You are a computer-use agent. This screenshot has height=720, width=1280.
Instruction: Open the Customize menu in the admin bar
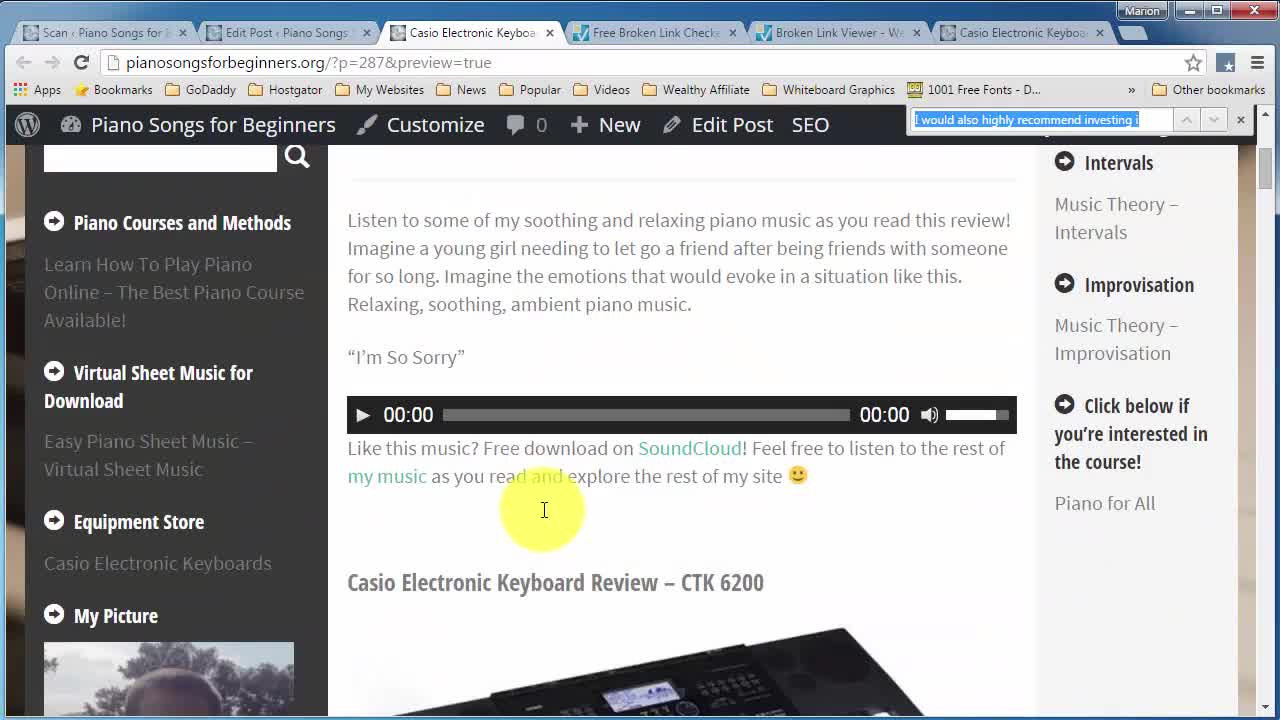(x=421, y=125)
